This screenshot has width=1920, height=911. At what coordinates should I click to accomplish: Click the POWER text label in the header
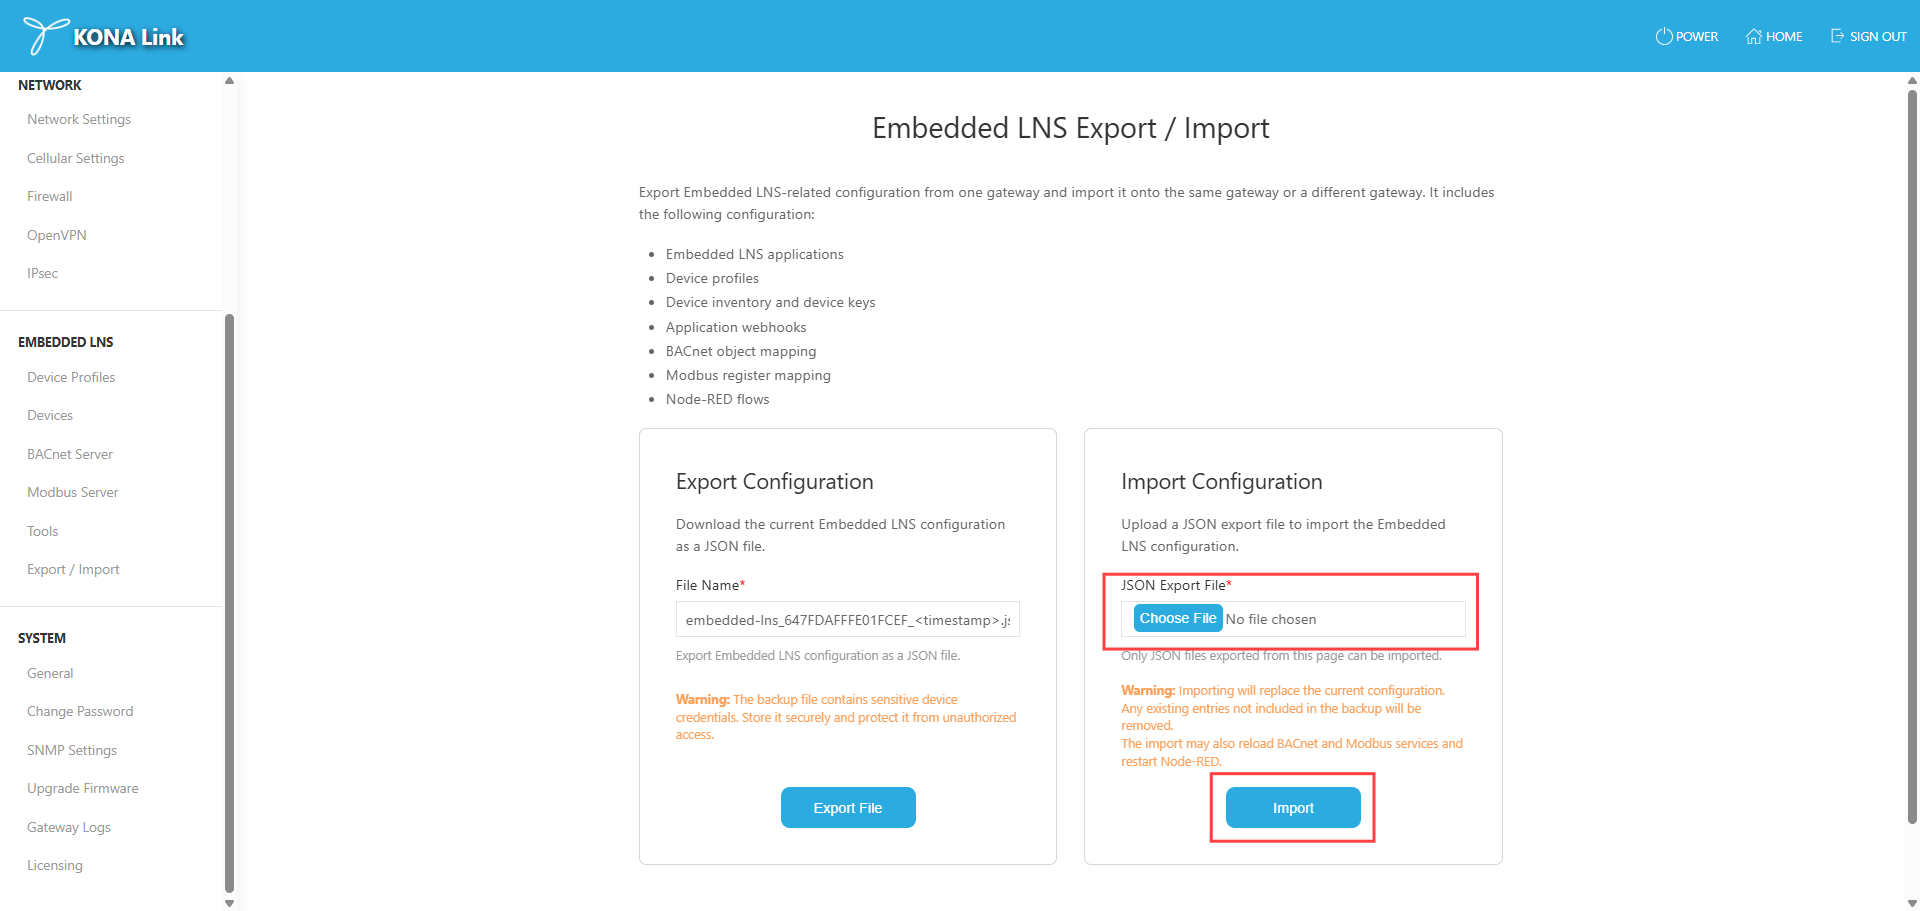coord(1697,36)
